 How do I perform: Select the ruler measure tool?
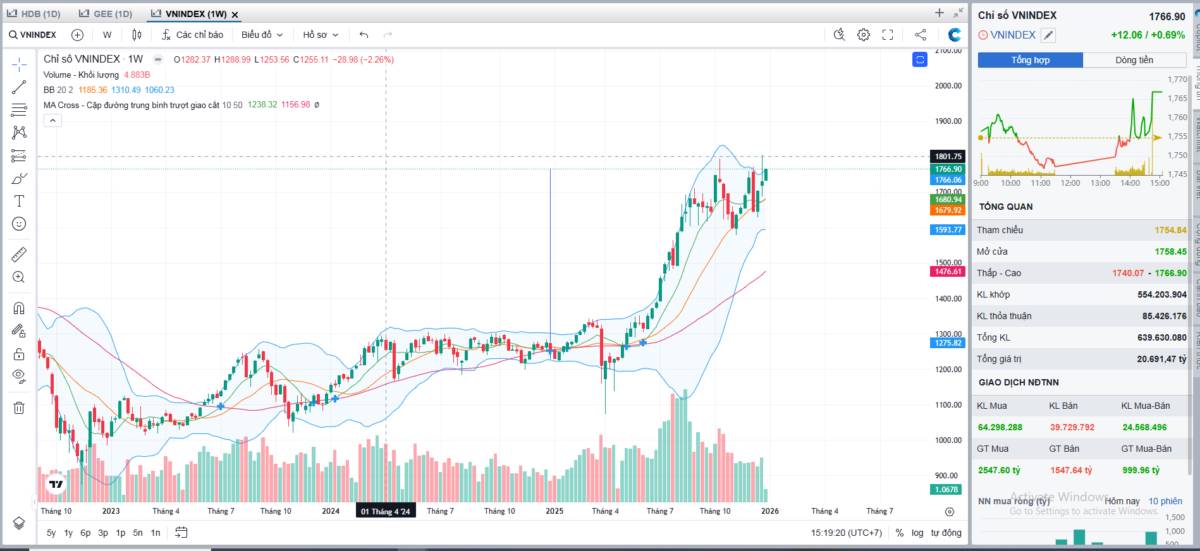[x=18, y=254]
